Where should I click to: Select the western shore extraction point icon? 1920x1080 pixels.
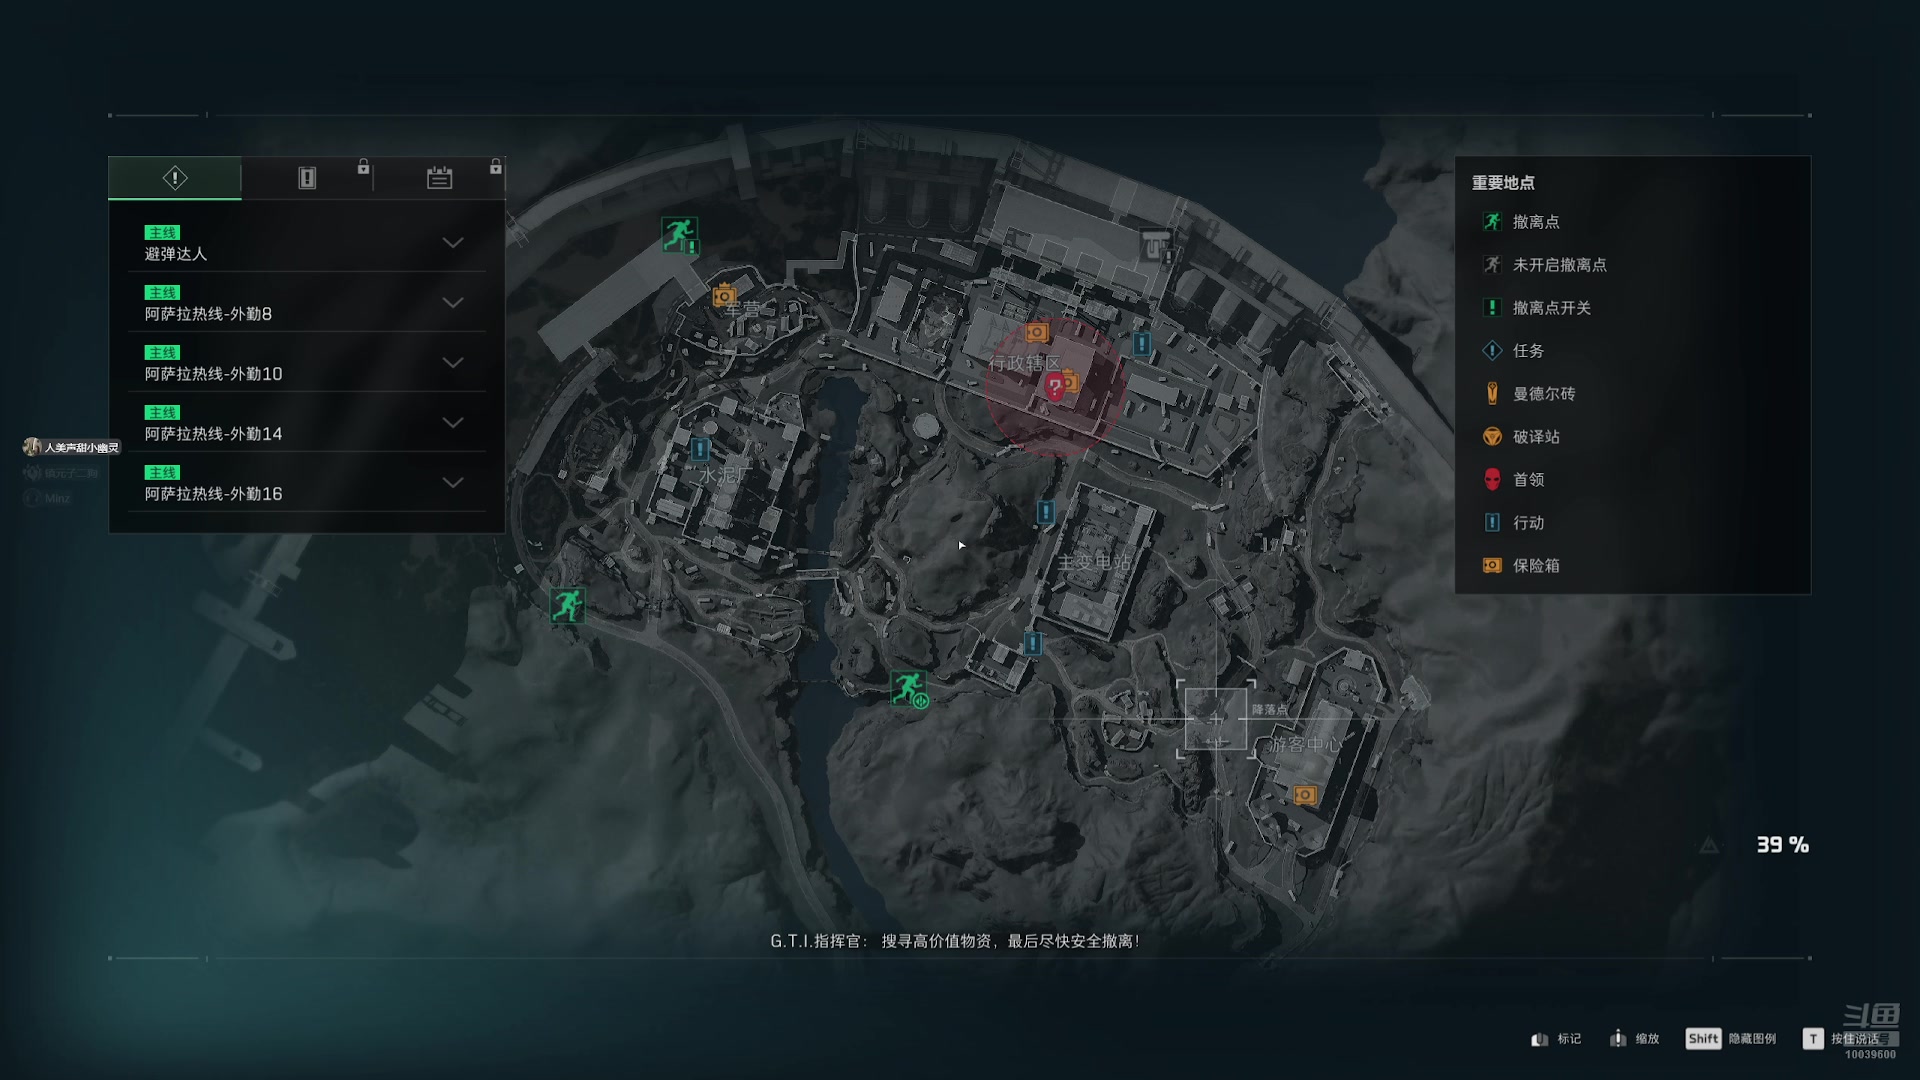coord(567,605)
